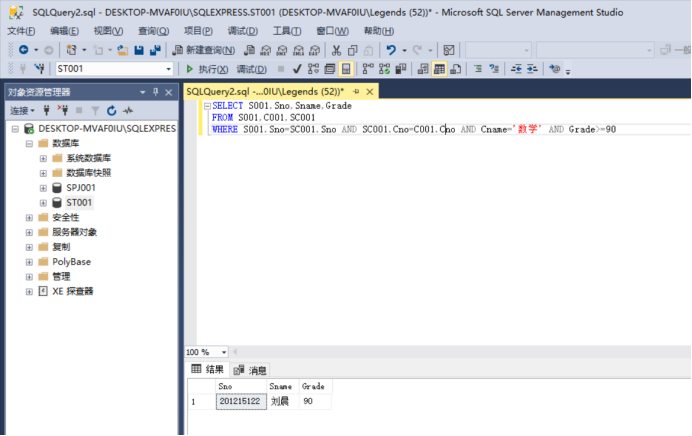Click the Open File folder icon
Viewport: 692px width, 436px height.
click(122, 50)
